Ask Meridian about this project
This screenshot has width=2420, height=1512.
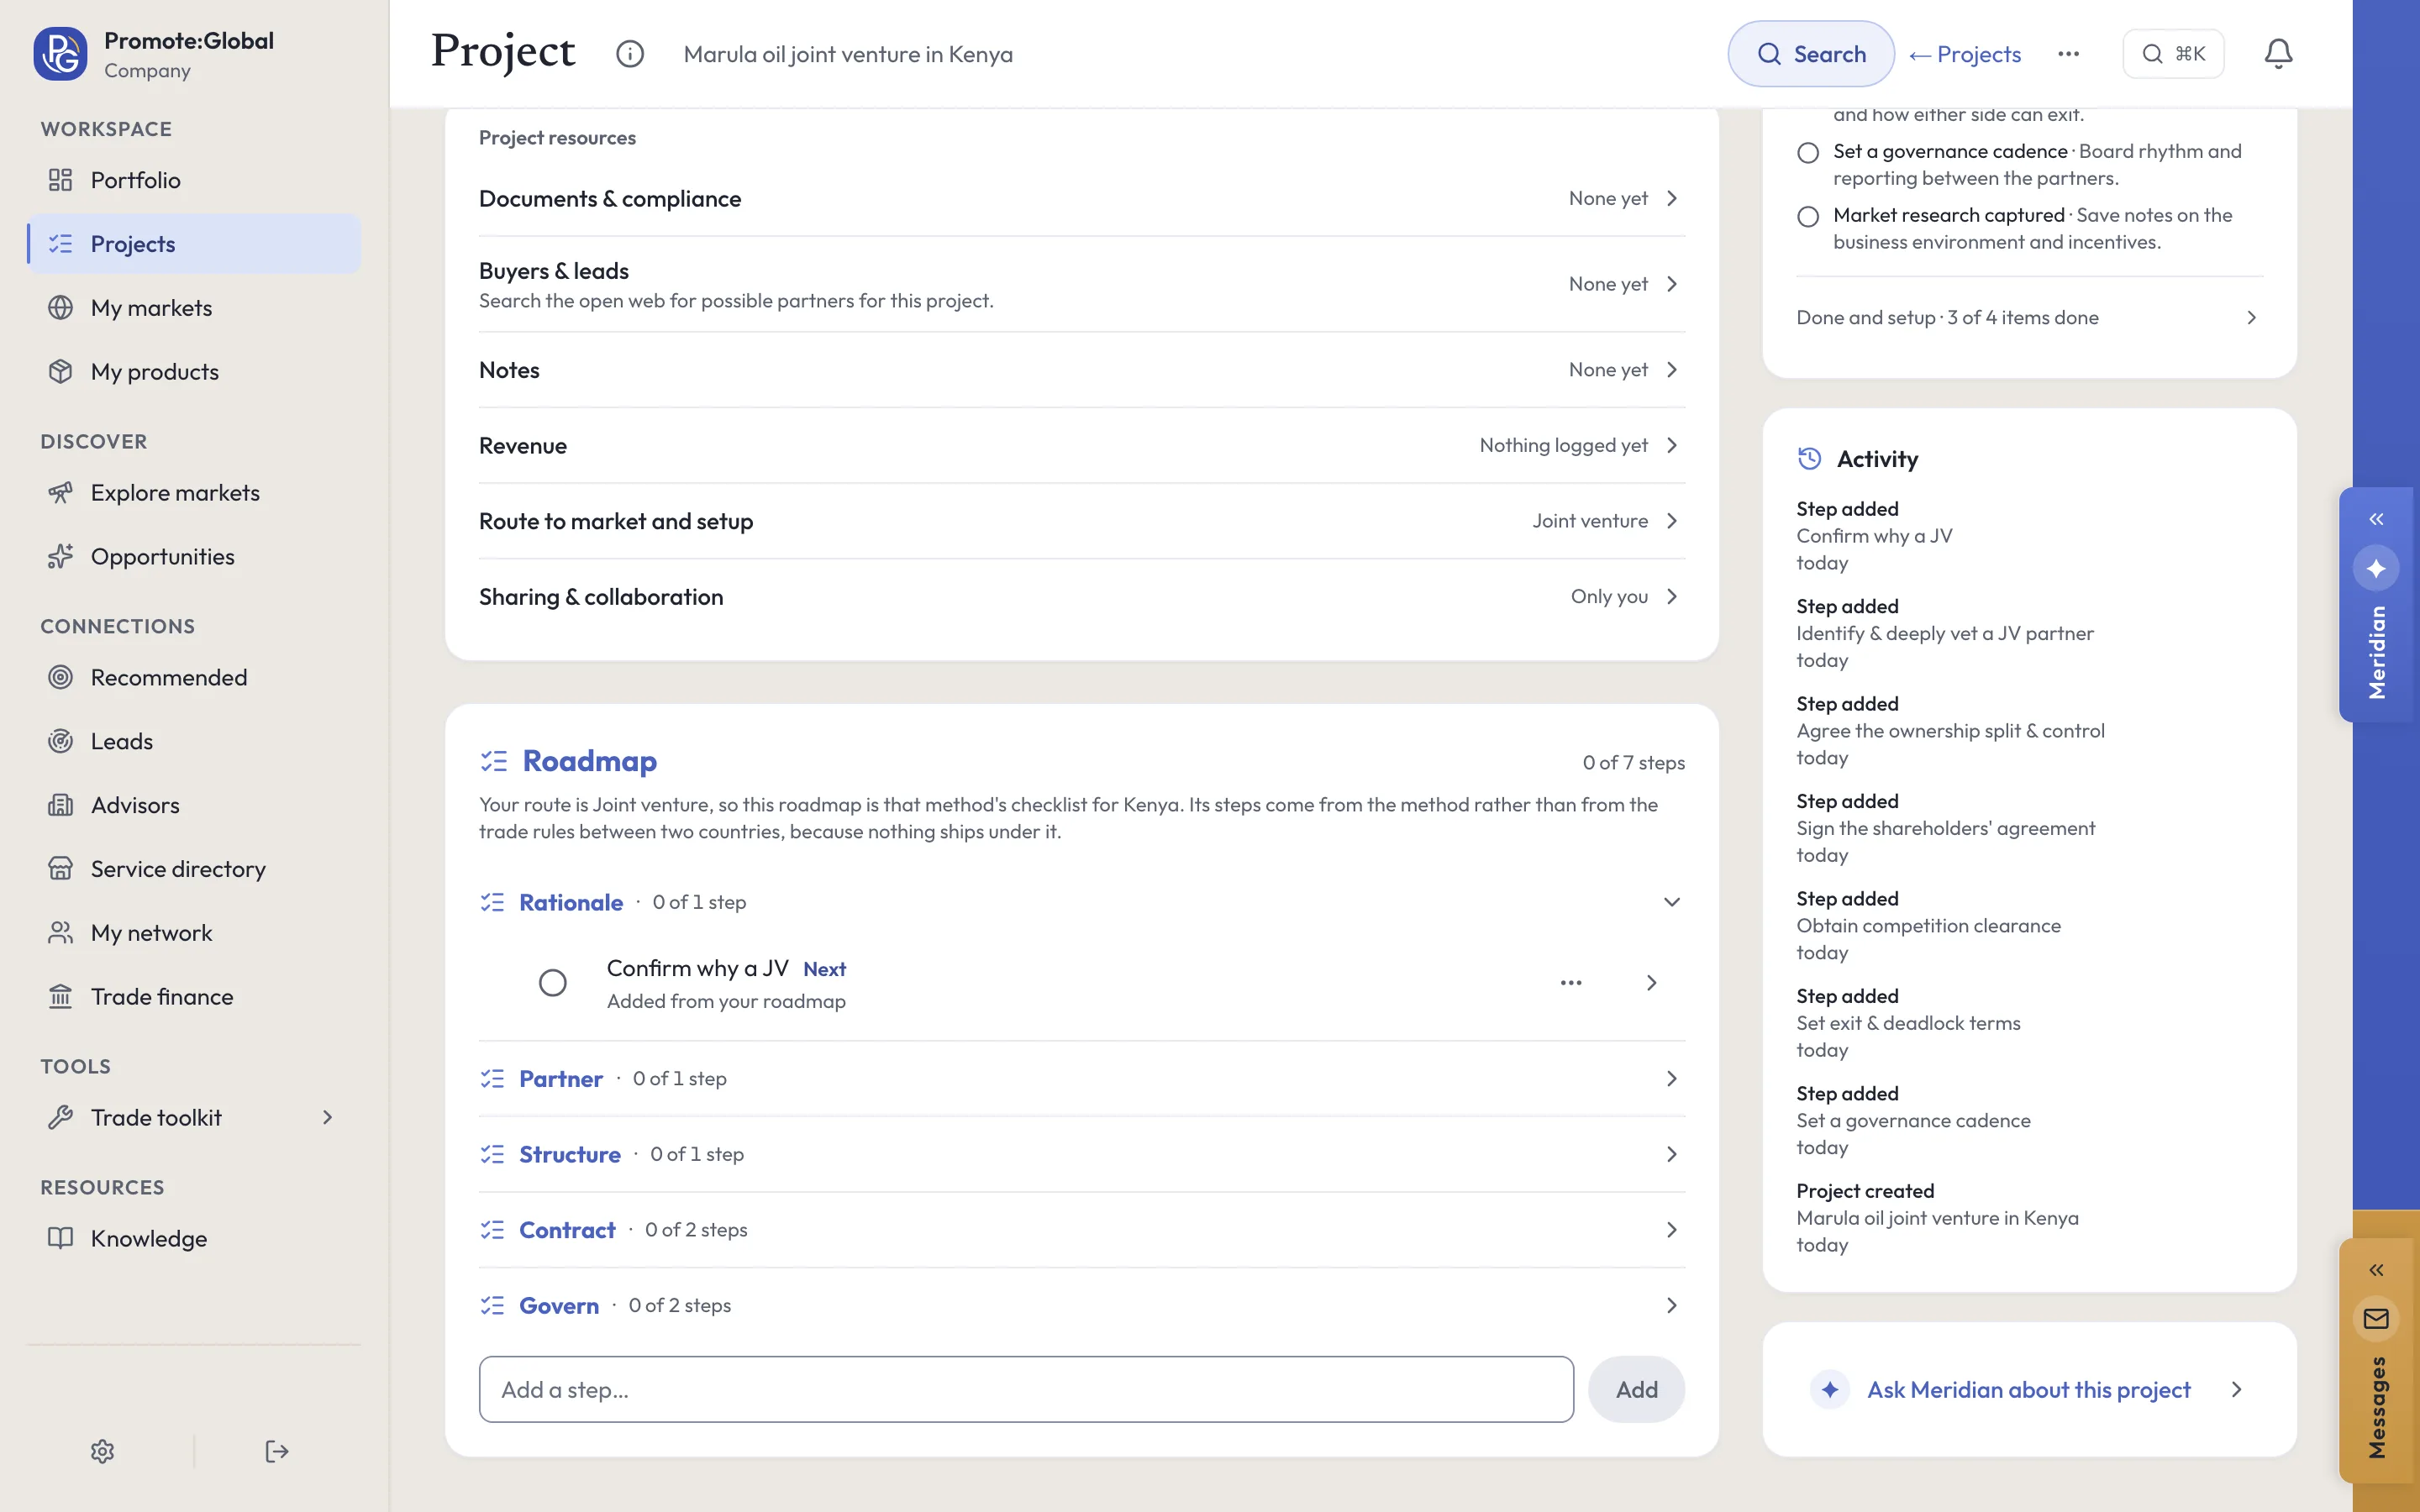click(x=2029, y=1389)
